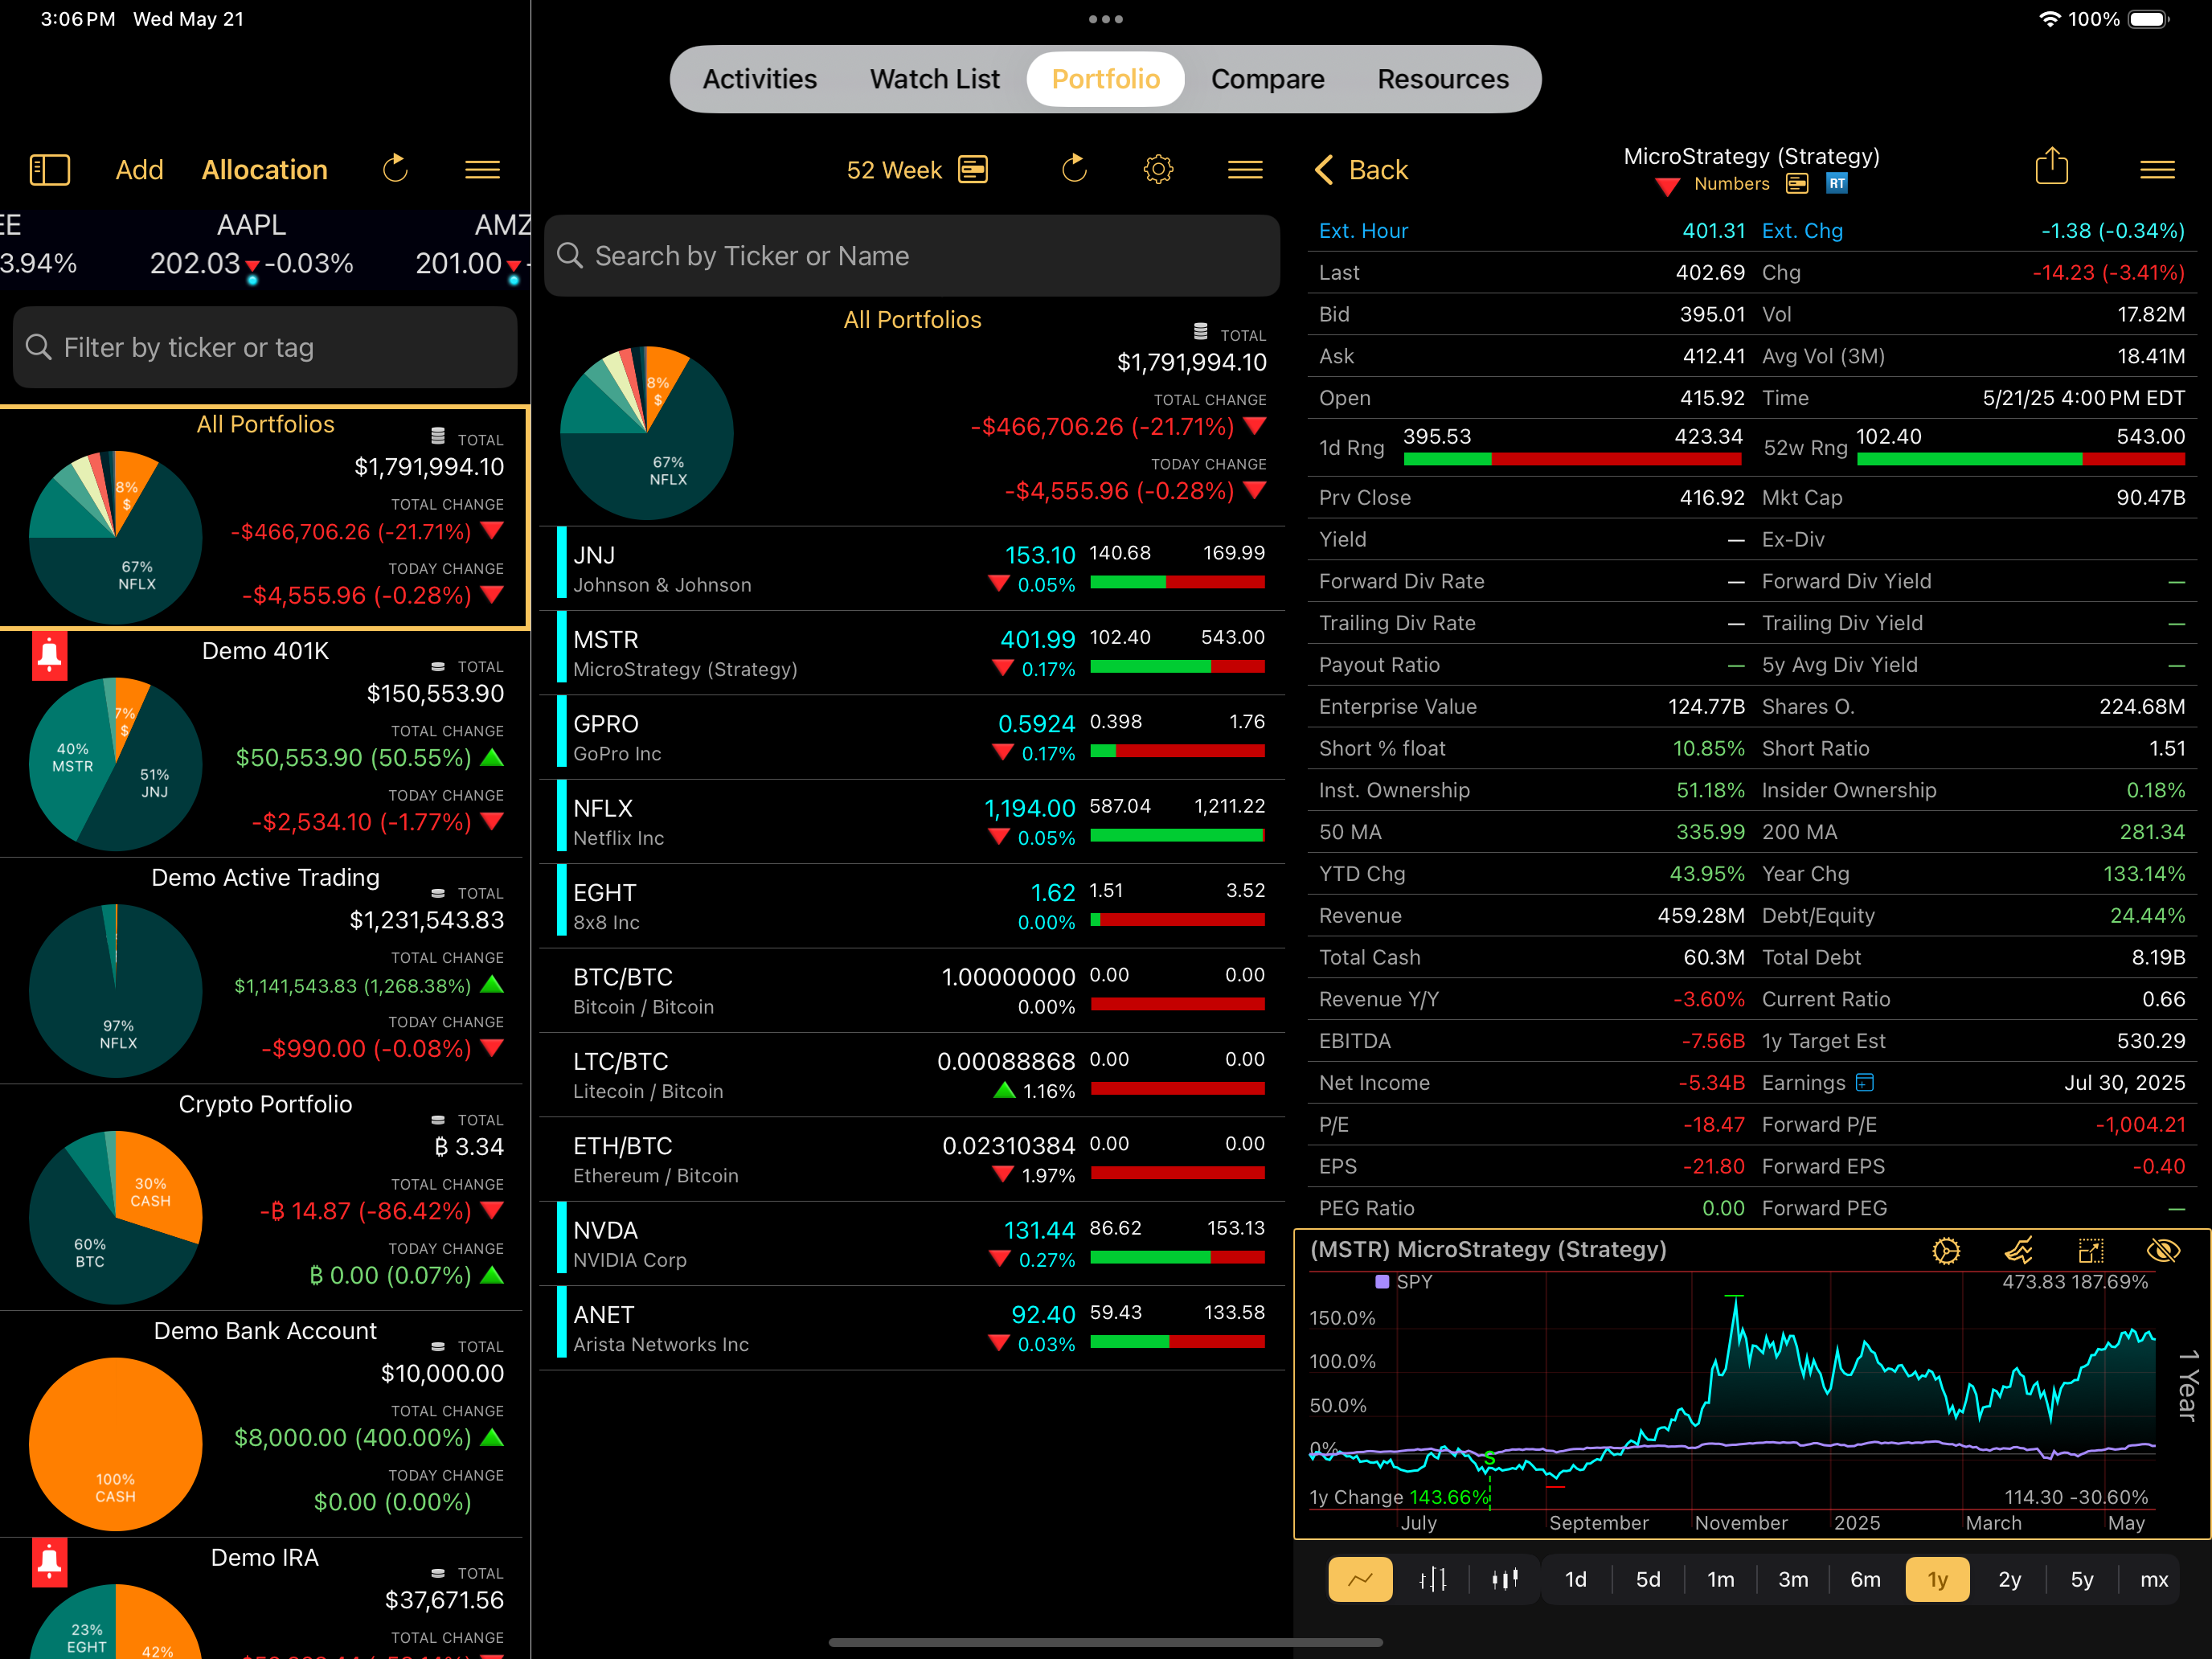This screenshot has height=1659, width=2212.
Task: Set chart range to 5y
Action: click(2082, 1580)
